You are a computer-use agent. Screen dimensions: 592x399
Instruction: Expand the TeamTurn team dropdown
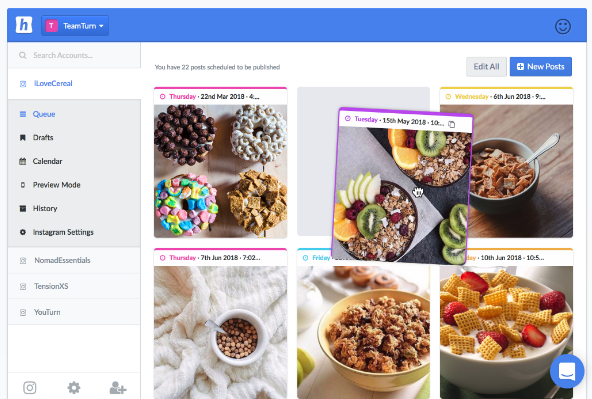[75, 26]
